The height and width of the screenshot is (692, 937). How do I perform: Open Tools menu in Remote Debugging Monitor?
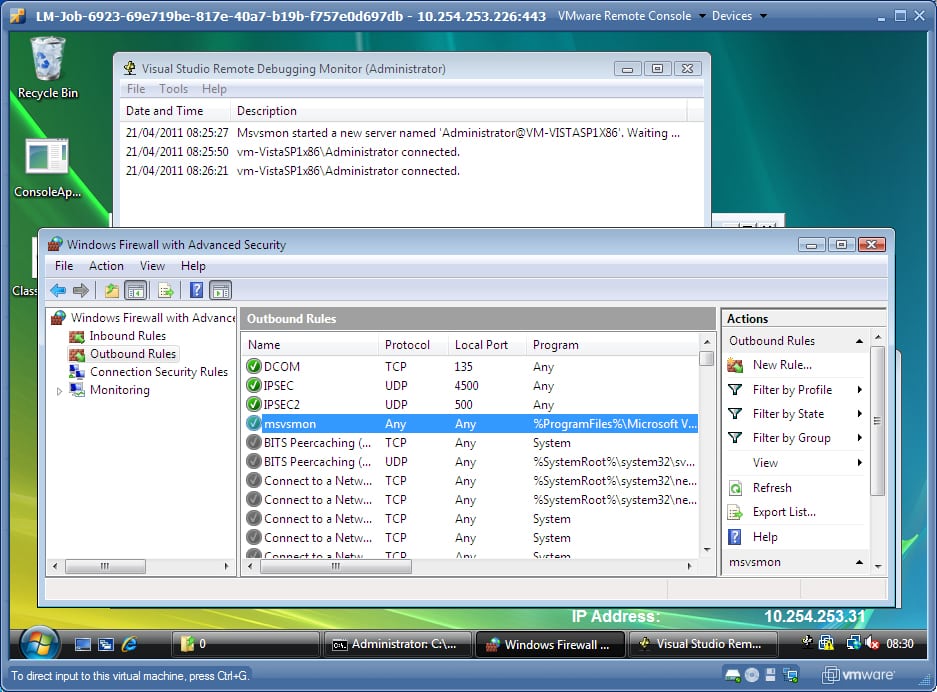coord(173,89)
